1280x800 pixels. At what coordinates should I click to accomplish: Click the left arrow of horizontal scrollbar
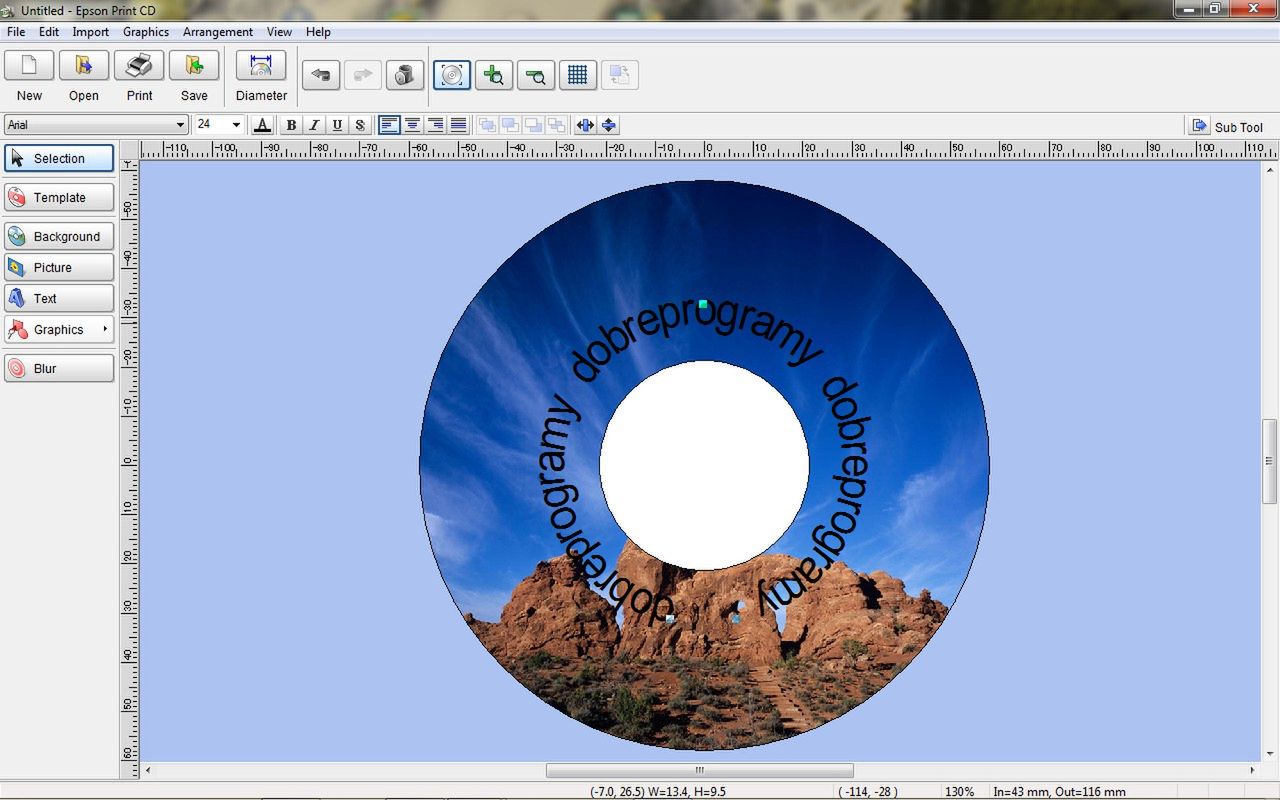[x=149, y=770]
